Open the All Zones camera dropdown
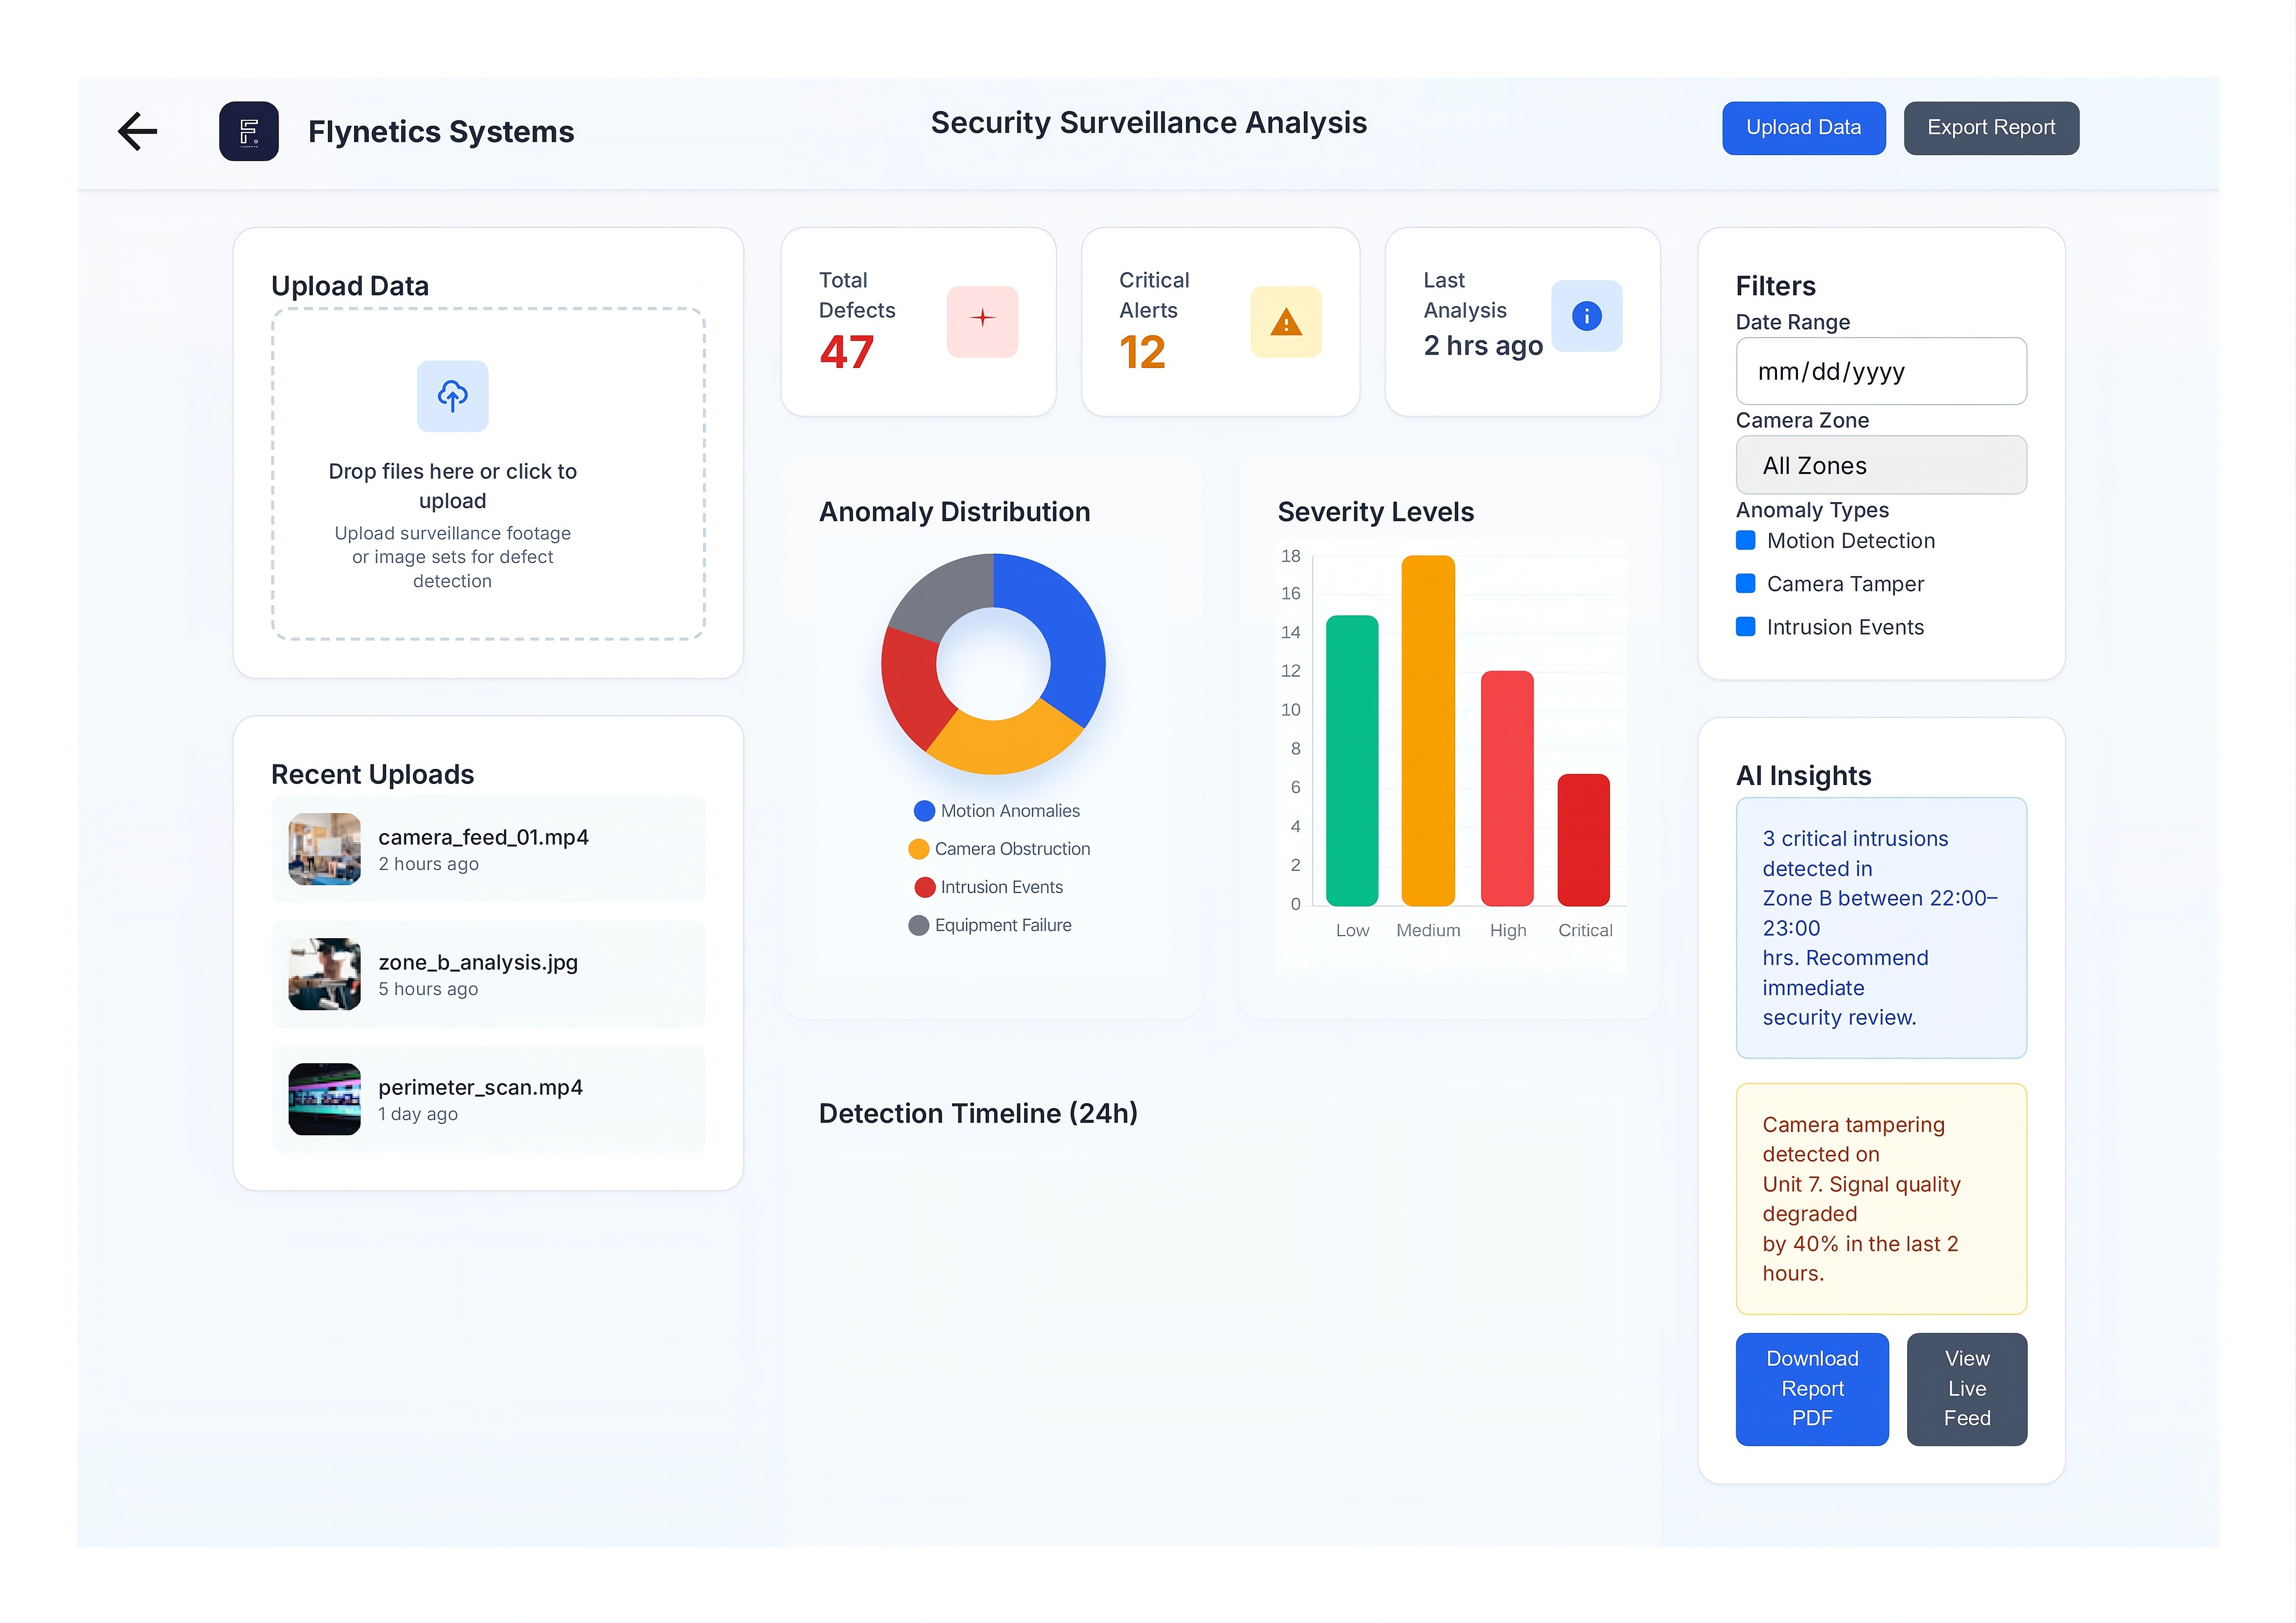 point(1881,465)
